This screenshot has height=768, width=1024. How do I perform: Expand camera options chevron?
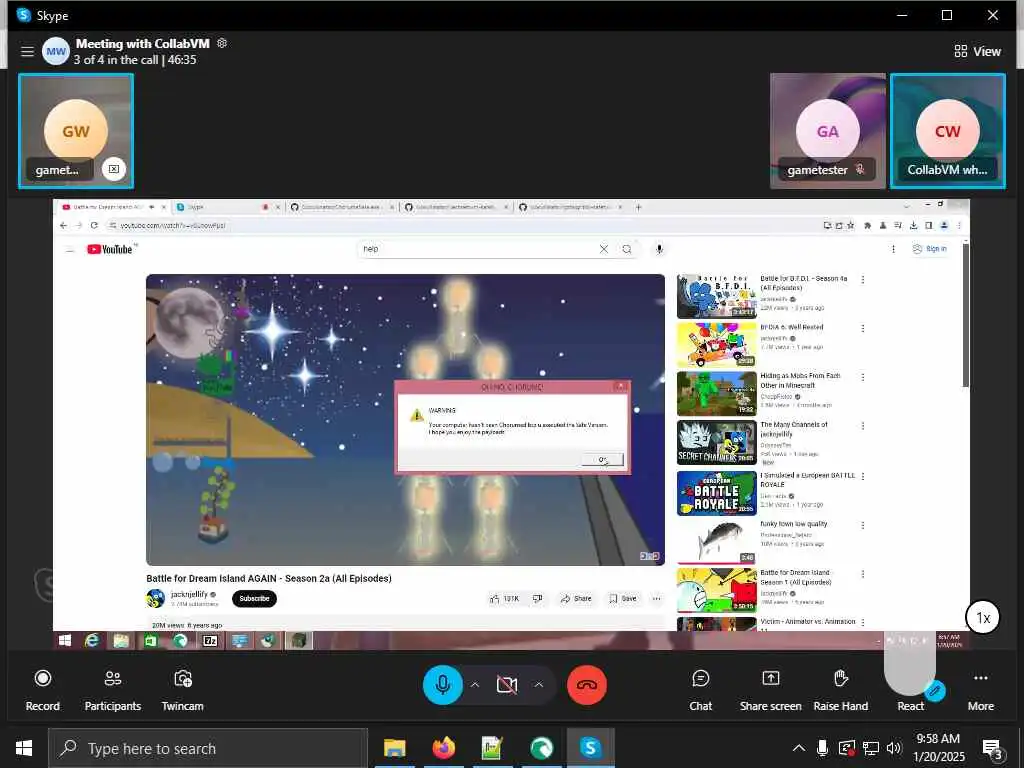click(x=539, y=684)
